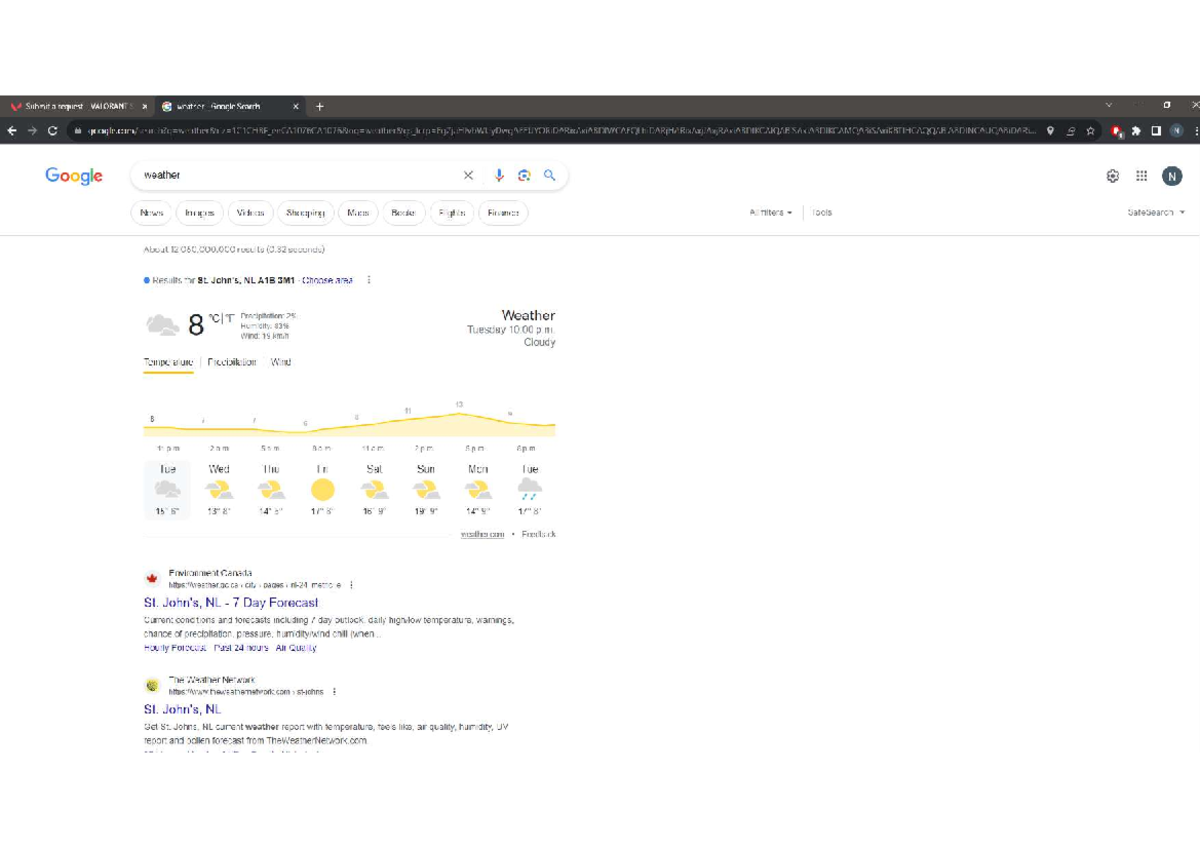Image resolution: width=1200 pixels, height=848 pixels.
Task: Click the magnifying glass search button
Action: [x=549, y=176]
